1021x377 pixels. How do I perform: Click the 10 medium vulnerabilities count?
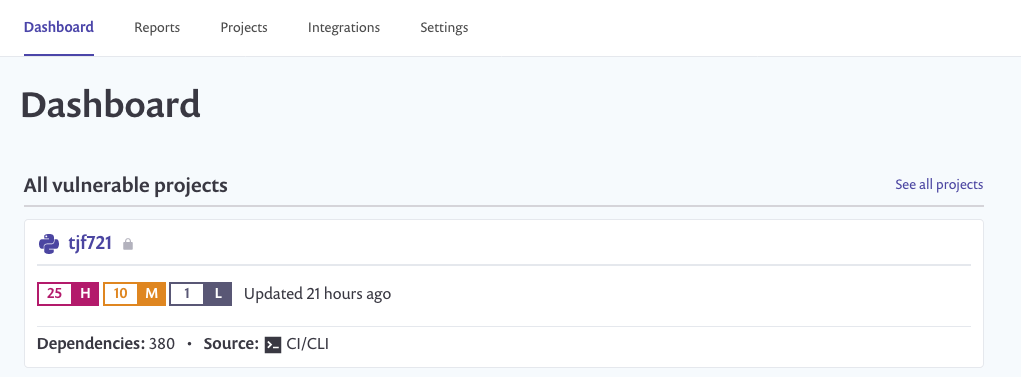(x=120, y=294)
